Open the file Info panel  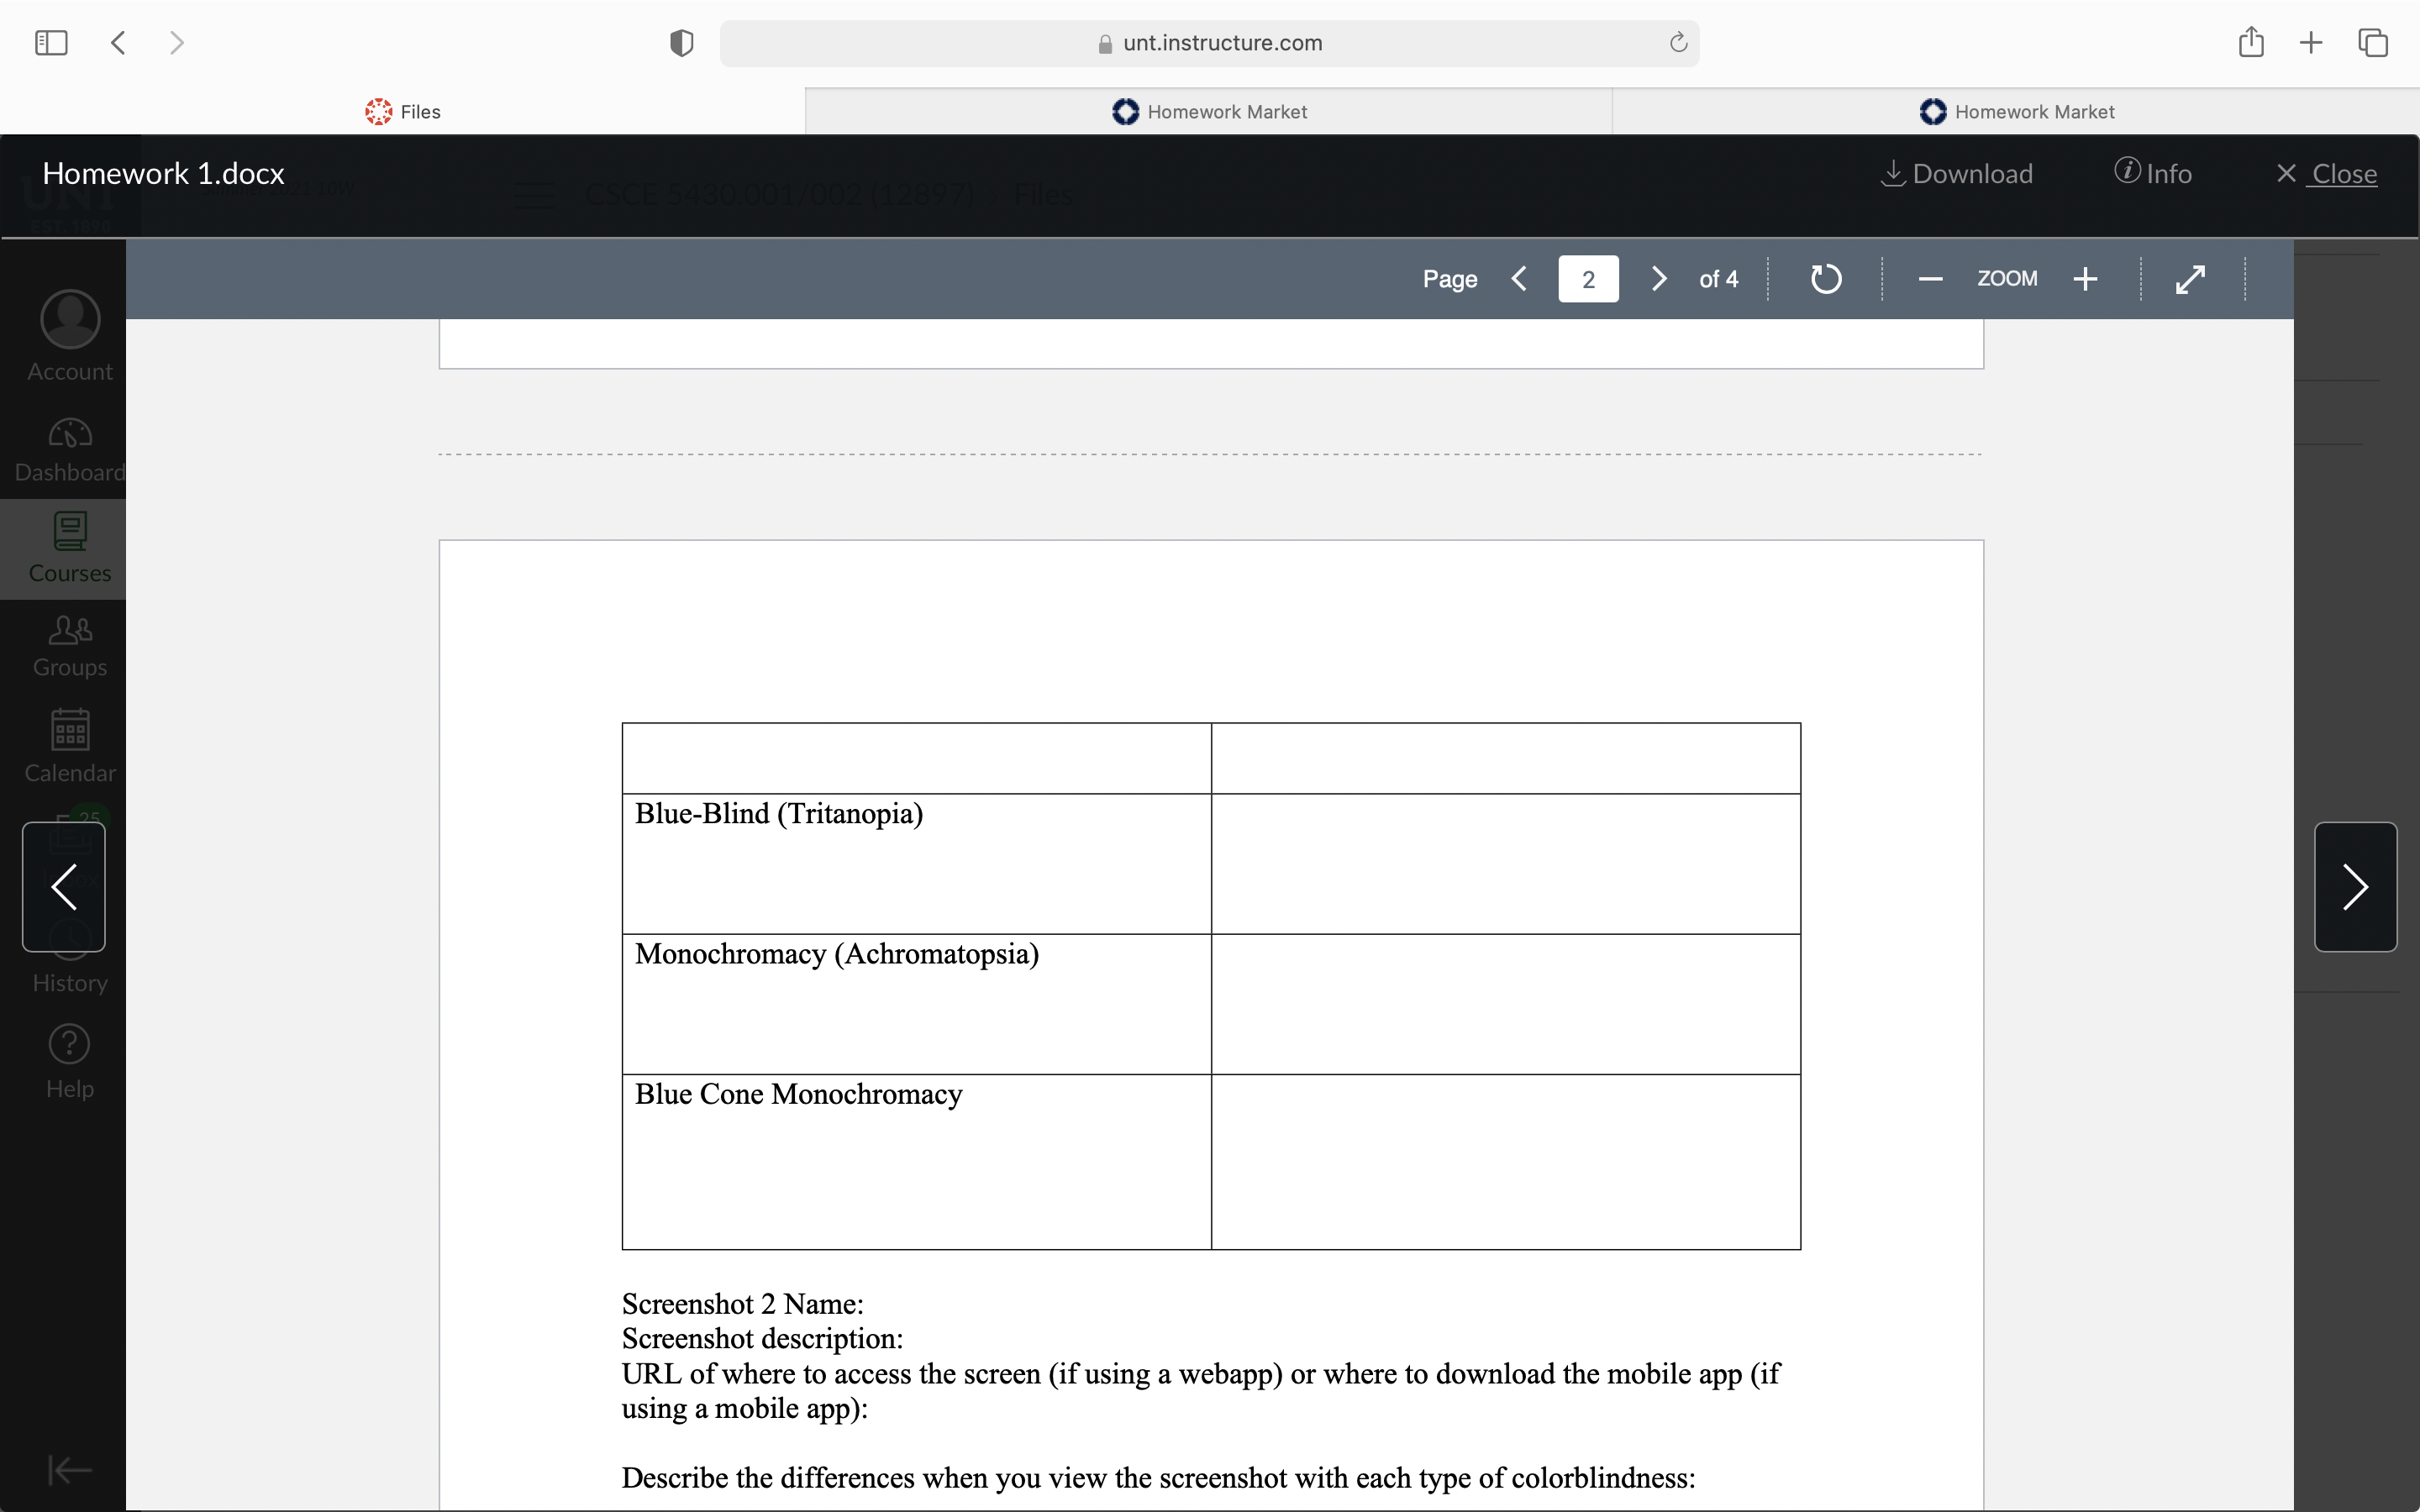tap(2152, 174)
